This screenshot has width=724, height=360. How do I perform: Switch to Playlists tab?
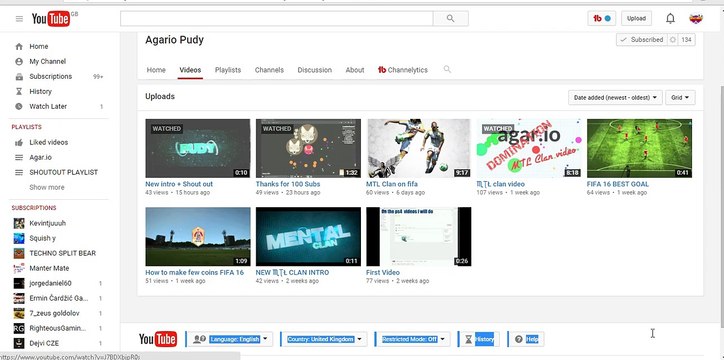[228, 70]
